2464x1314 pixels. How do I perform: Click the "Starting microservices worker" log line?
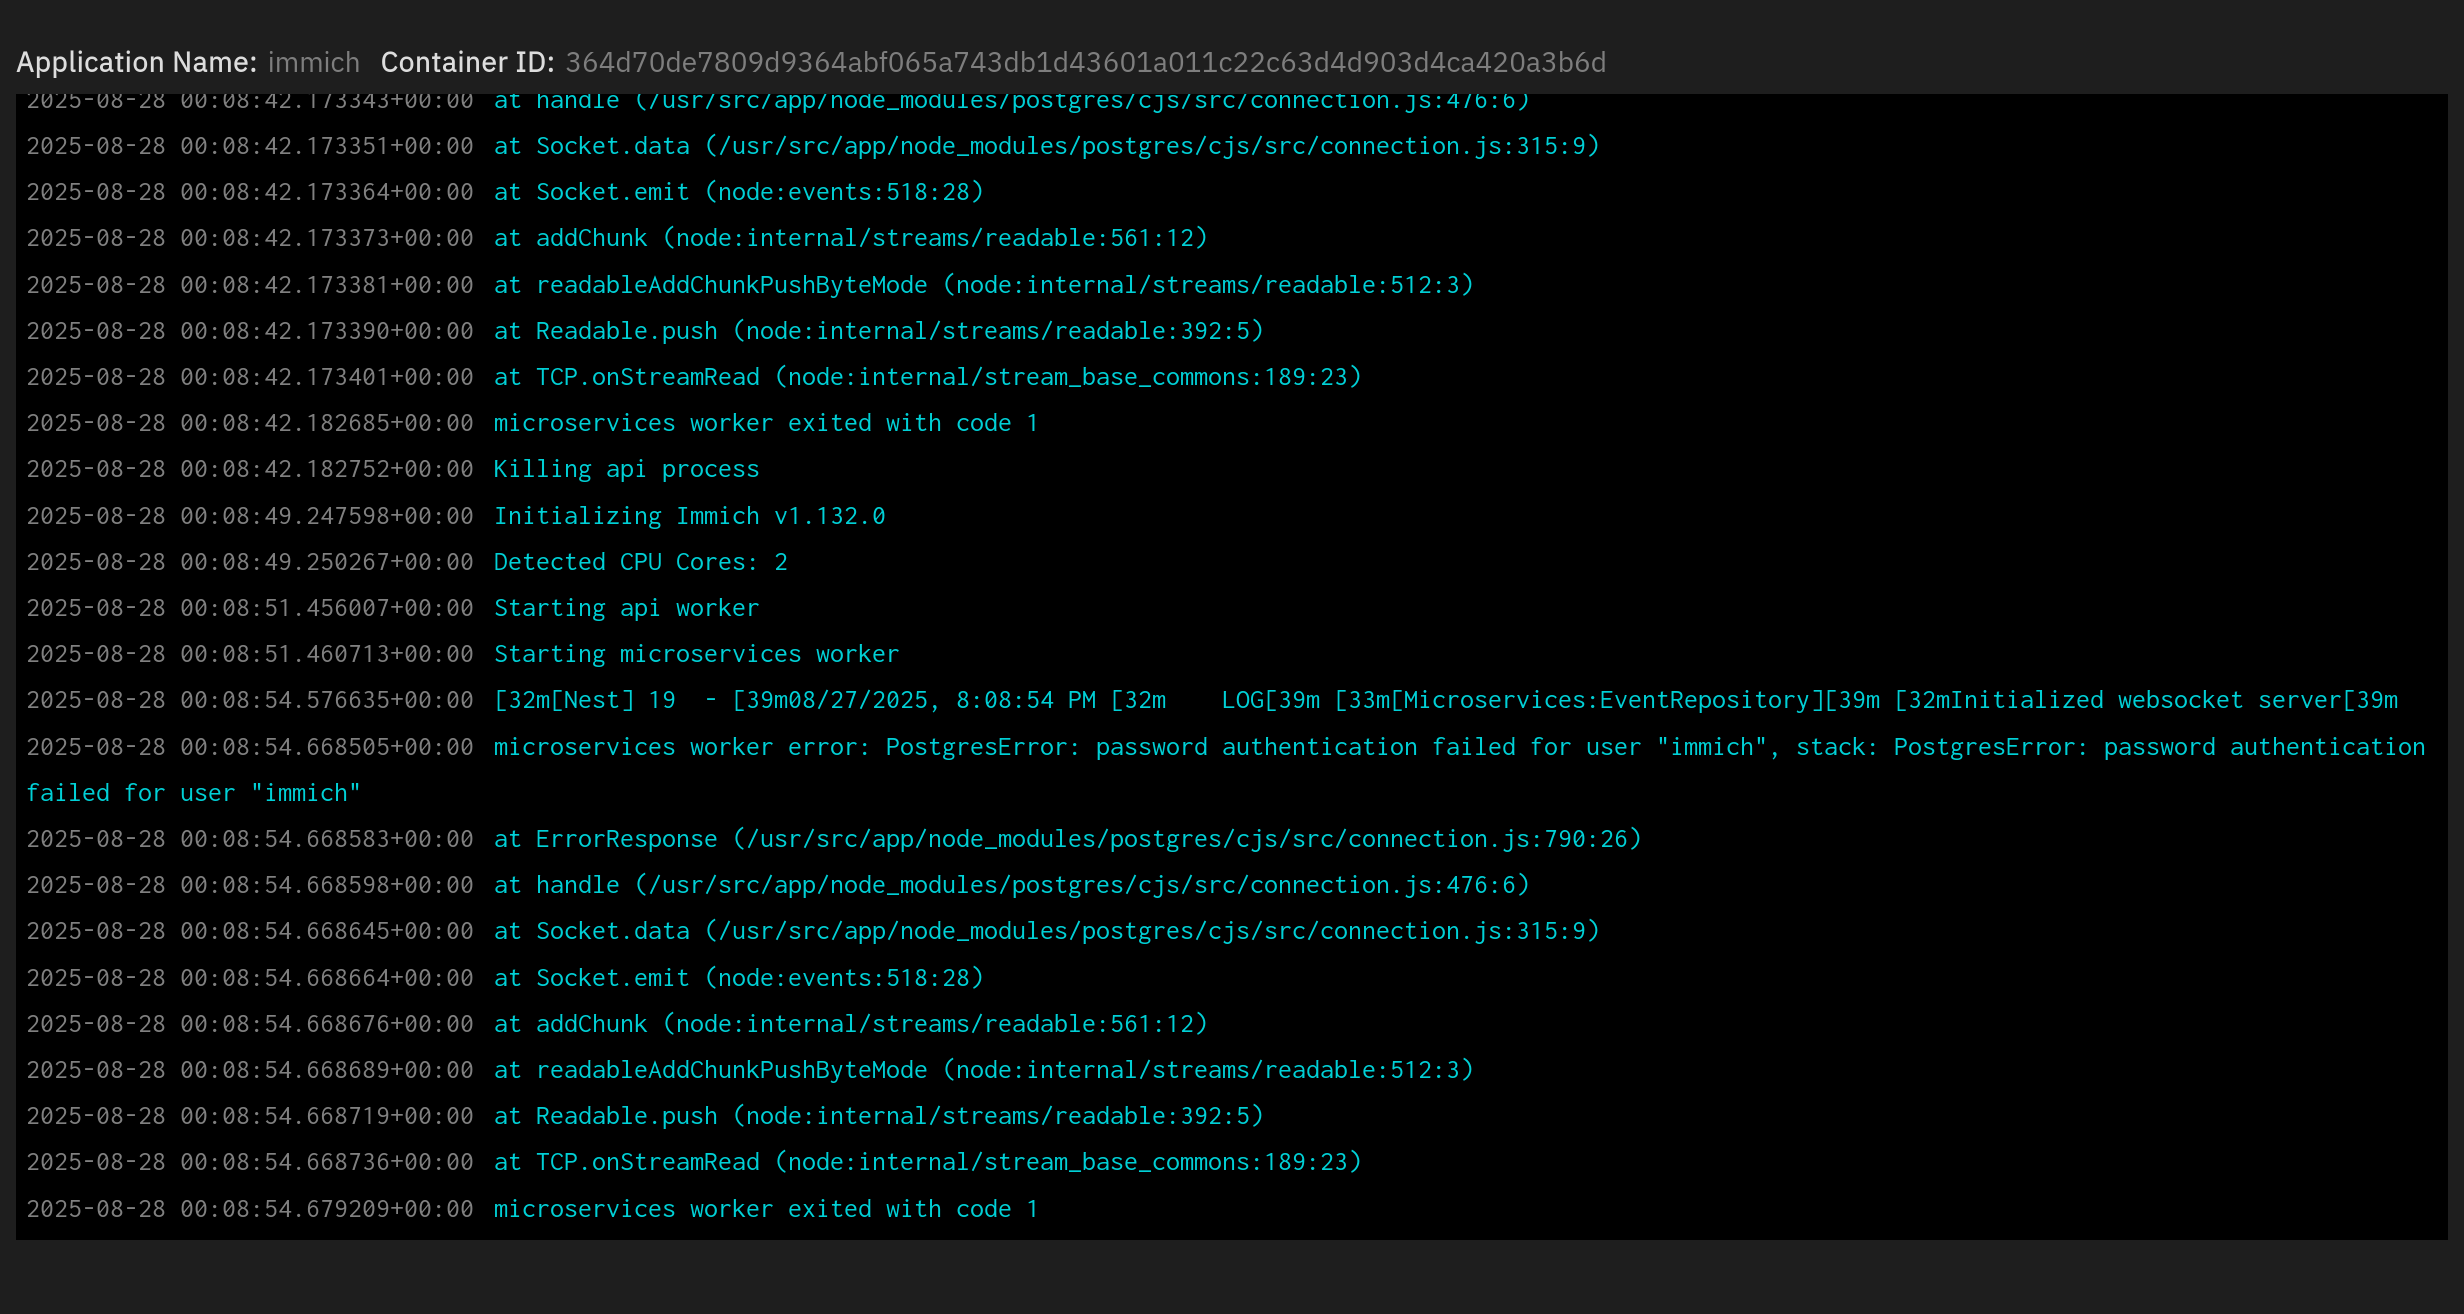click(x=696, y=654)
